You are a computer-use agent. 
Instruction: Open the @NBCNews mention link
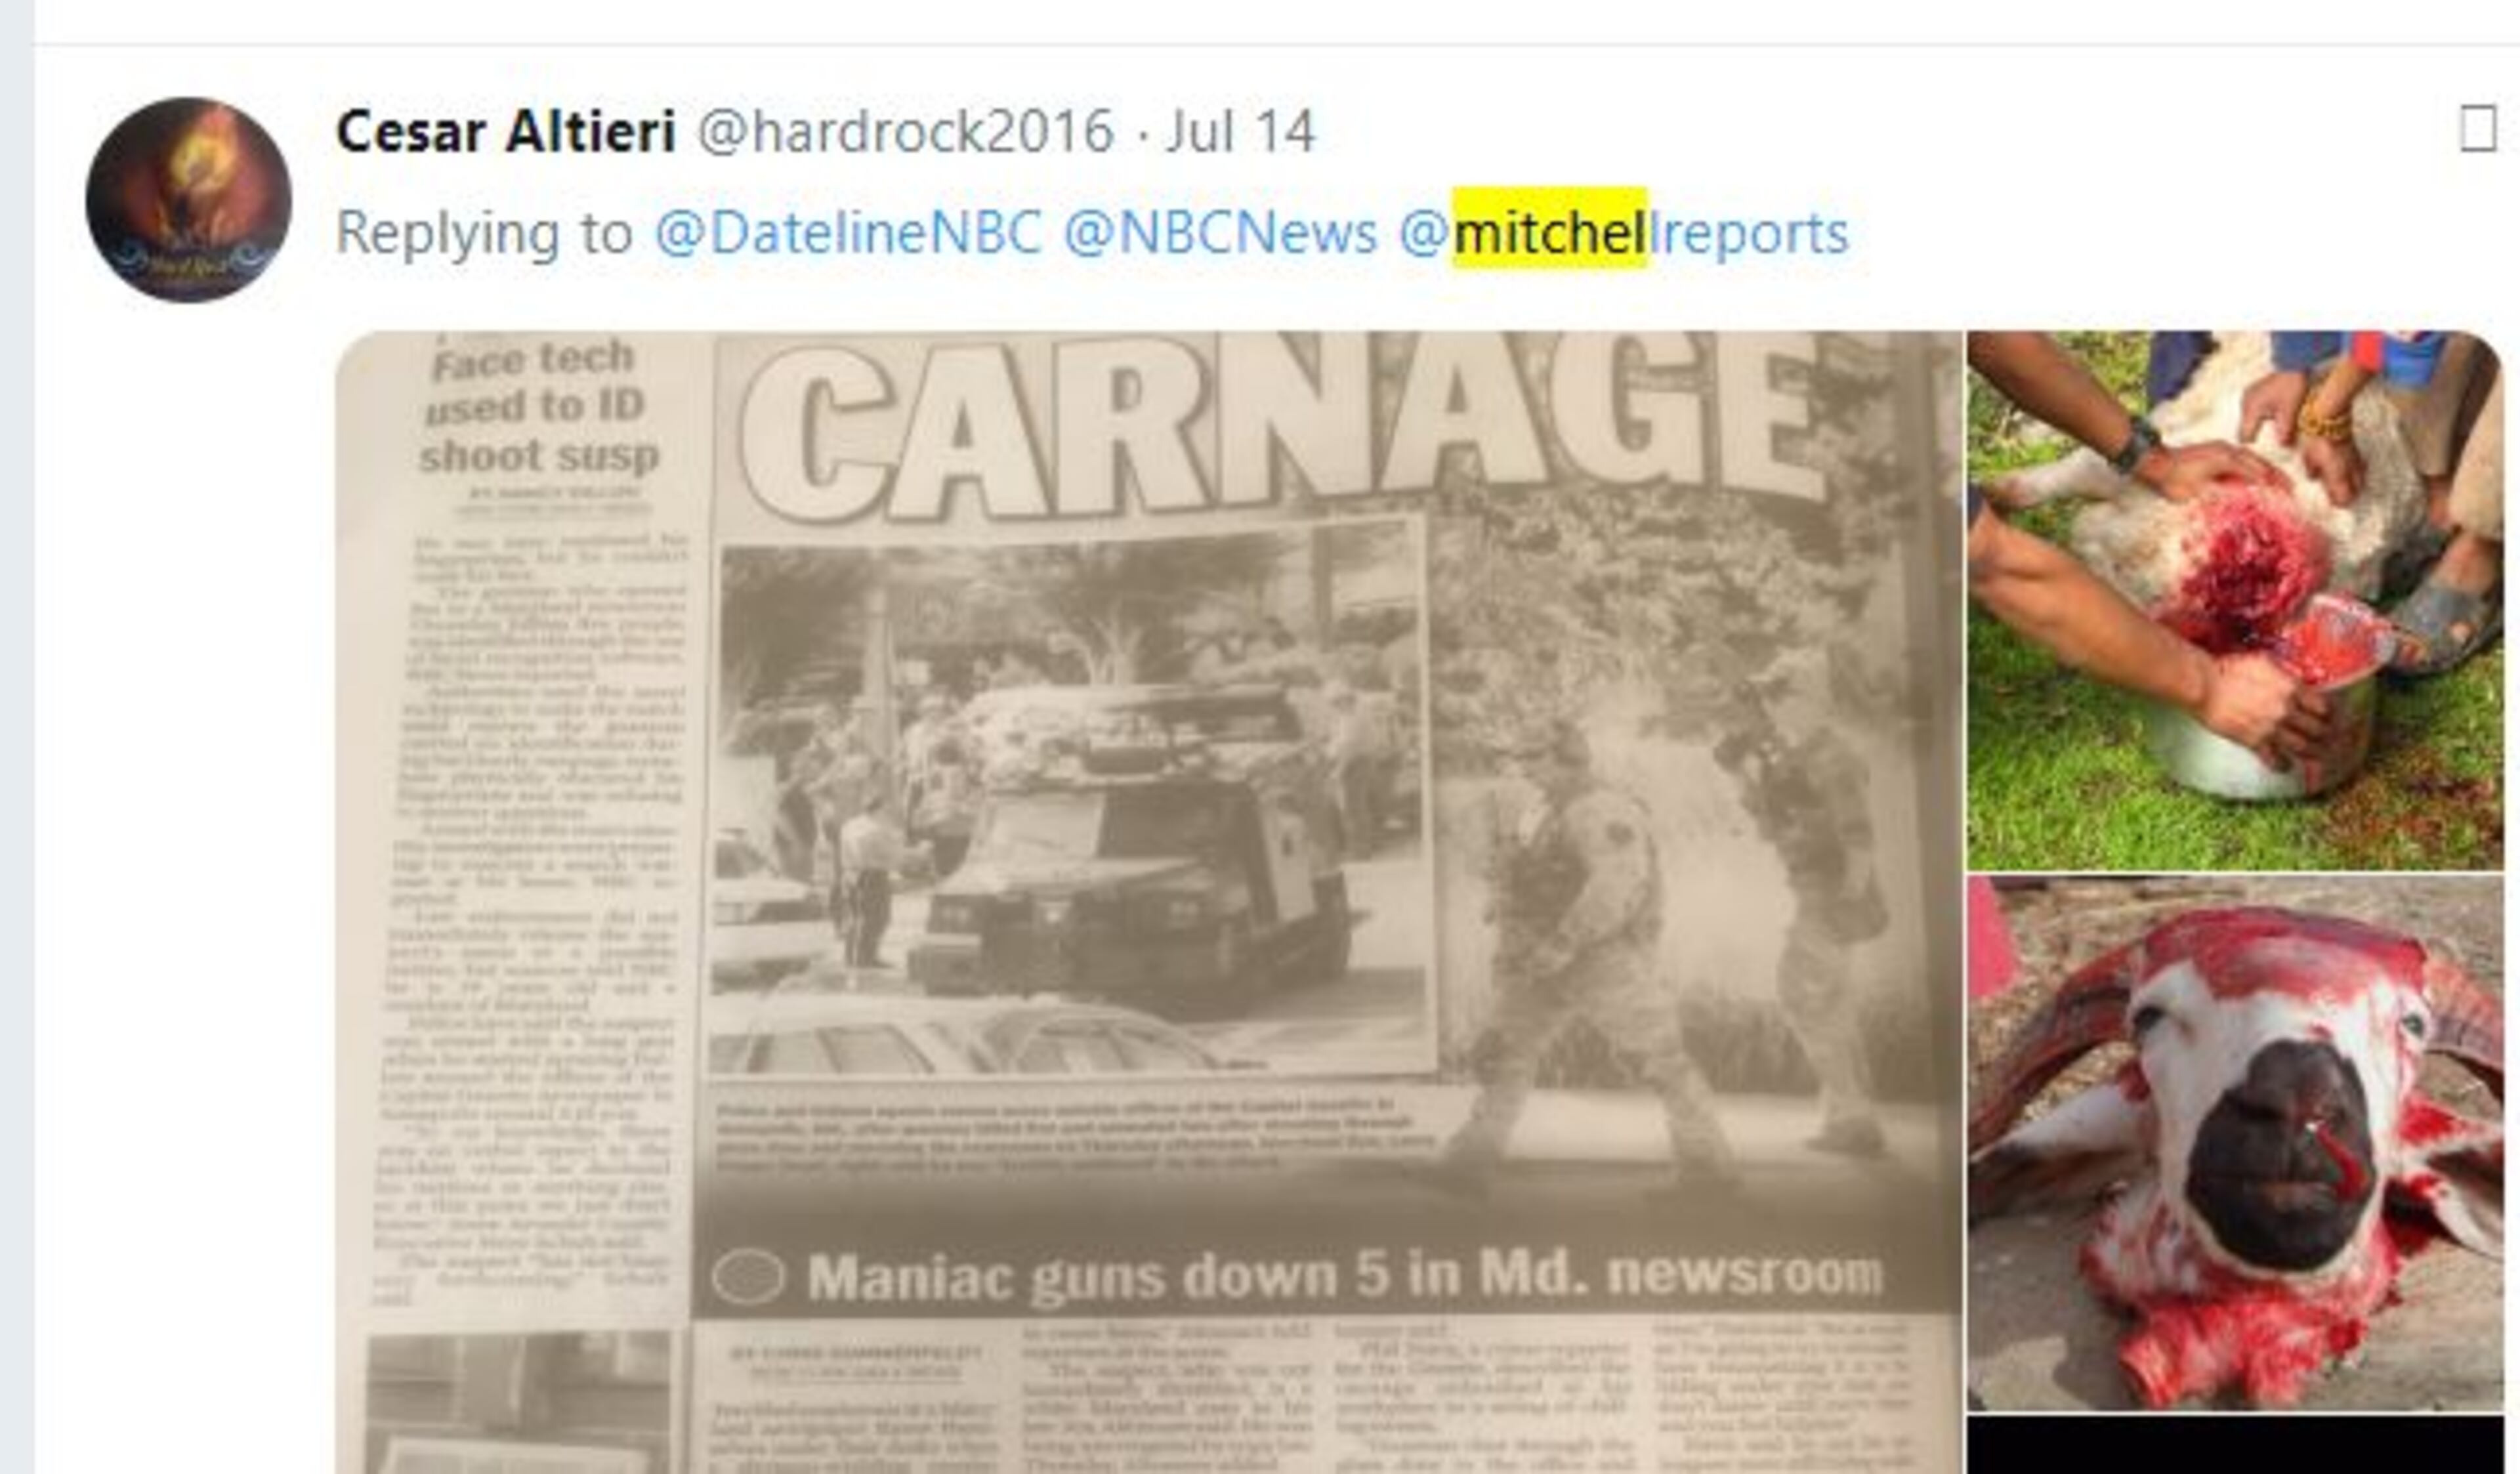click(1220, 233)
